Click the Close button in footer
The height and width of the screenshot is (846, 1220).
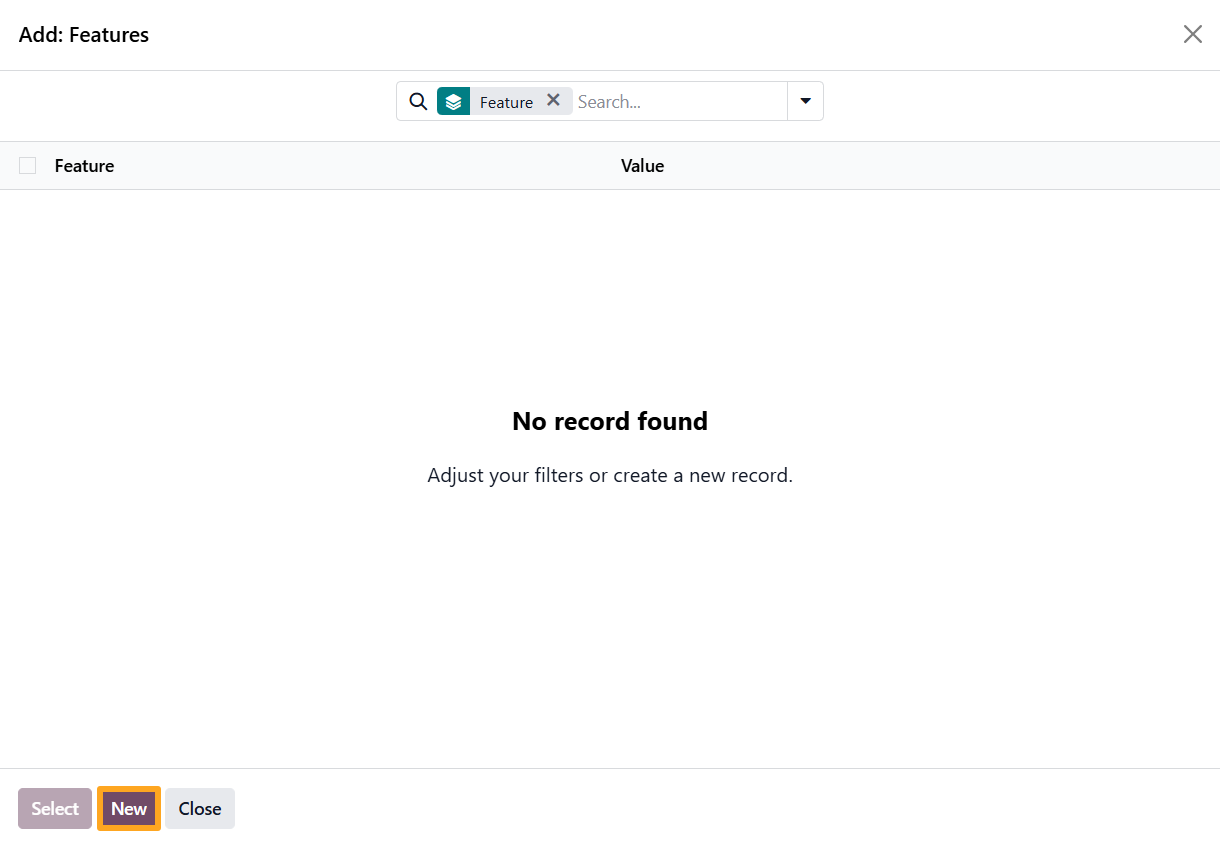click(x=200, y=809)
